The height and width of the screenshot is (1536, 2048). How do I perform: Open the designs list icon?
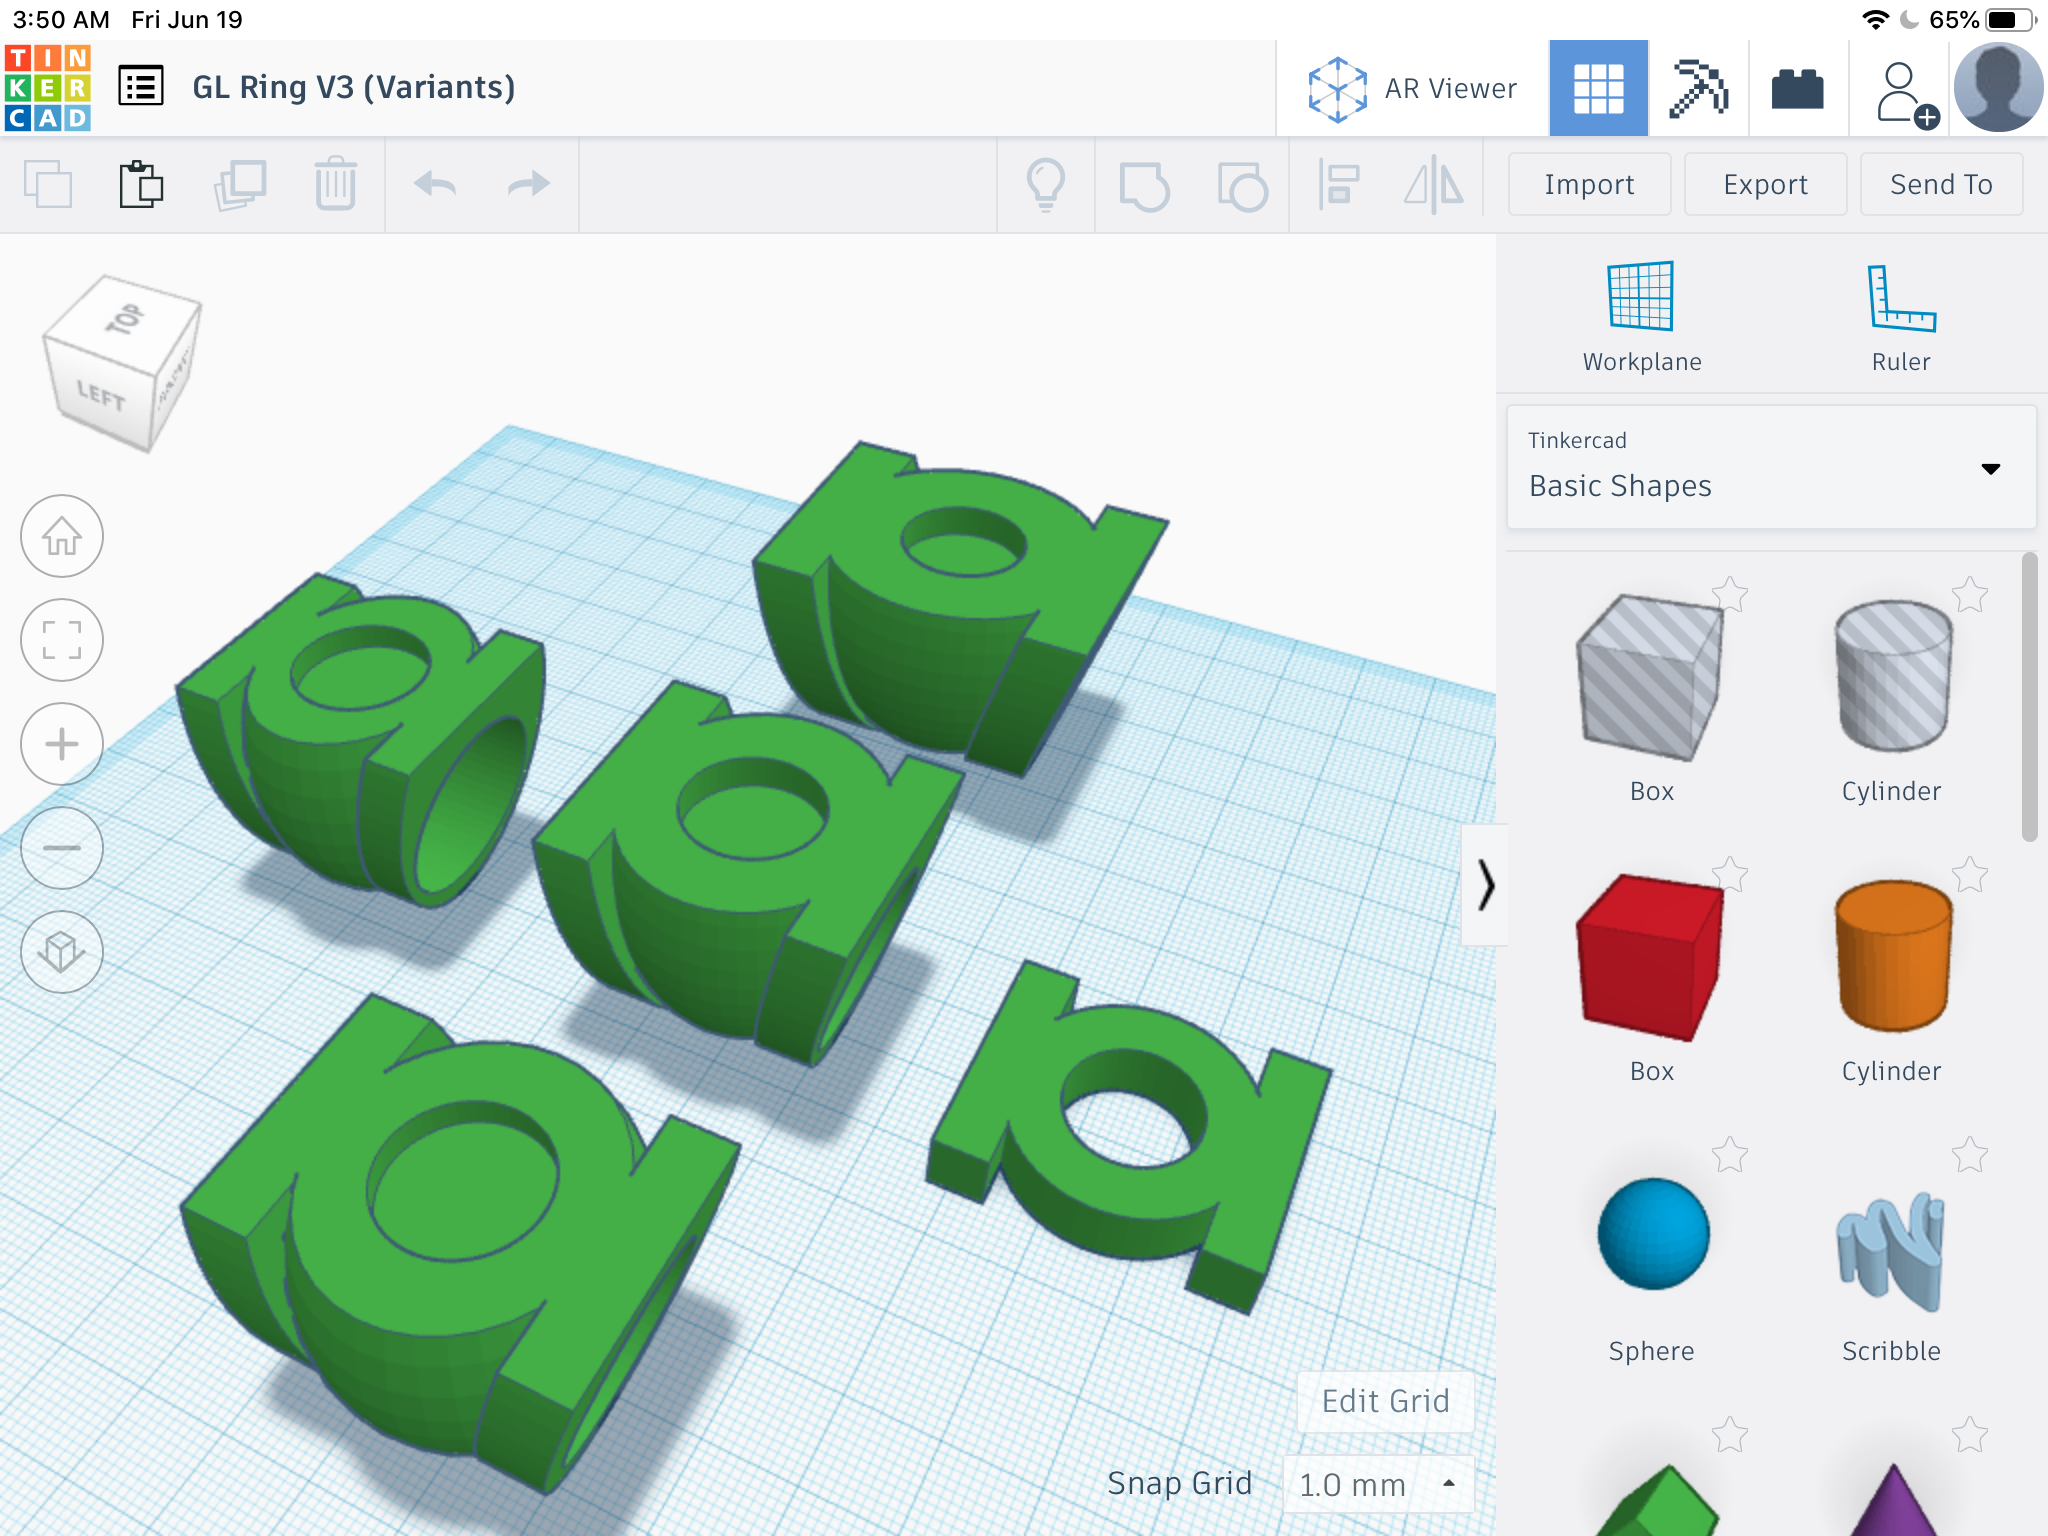pyautogui.click(x=141, y=87)
